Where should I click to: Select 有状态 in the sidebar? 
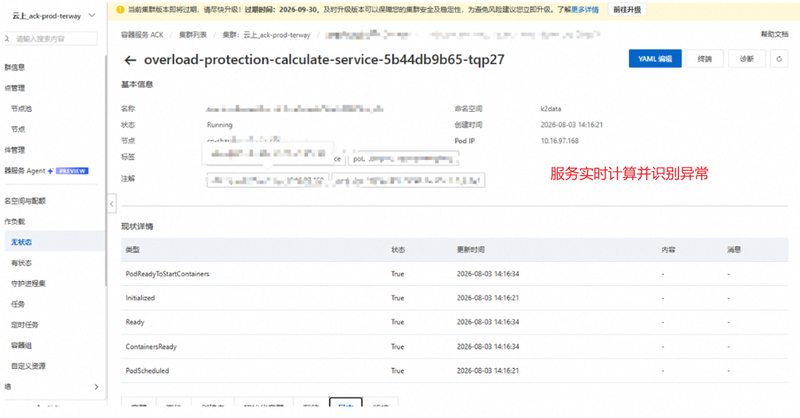21,263
